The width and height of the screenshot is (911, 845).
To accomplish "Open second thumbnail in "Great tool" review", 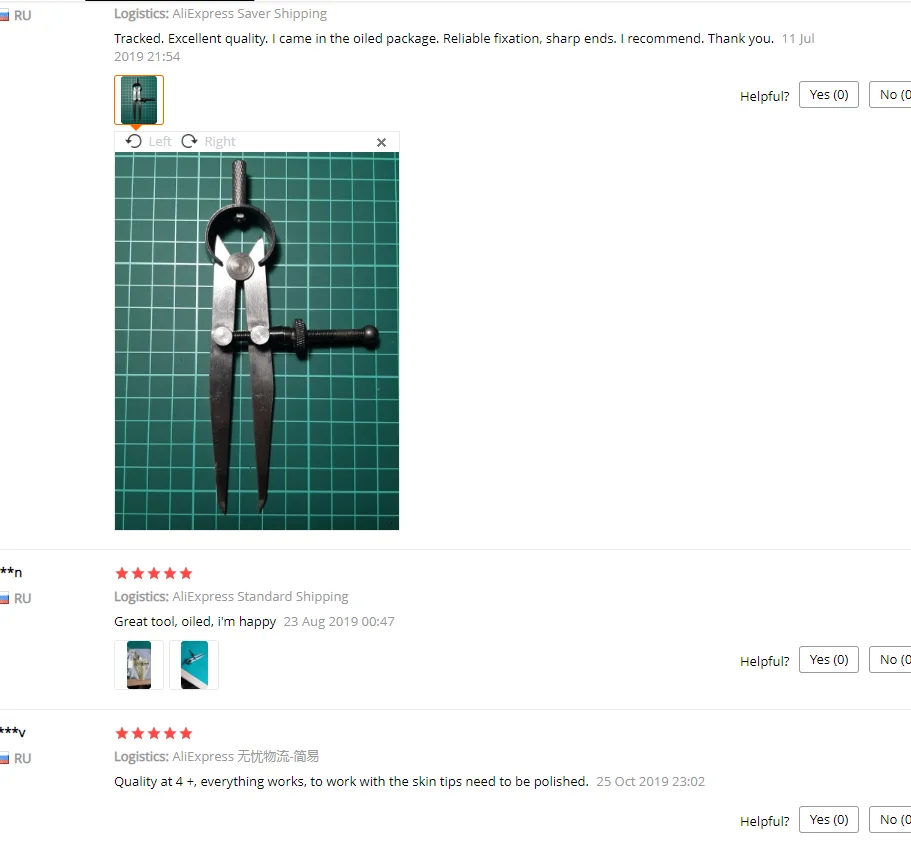I will click(194, 665).
